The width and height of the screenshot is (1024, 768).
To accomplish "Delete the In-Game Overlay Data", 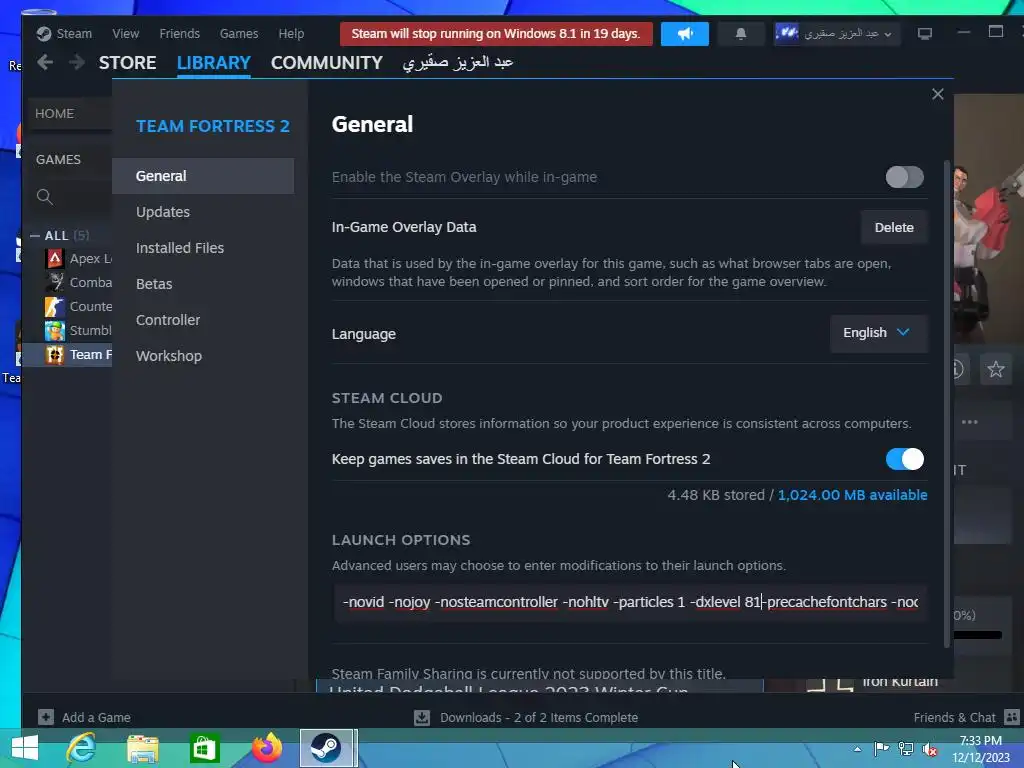I will point(894,227).
